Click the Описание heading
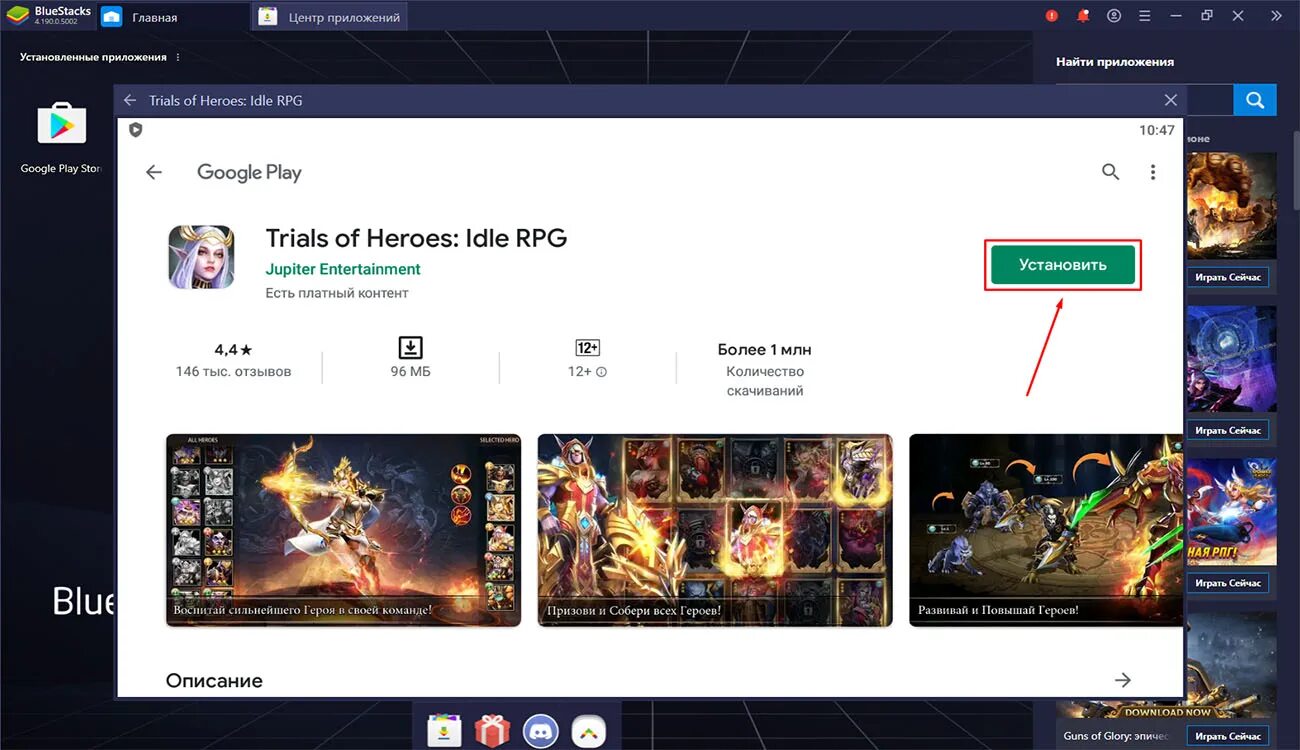1300x750 pixels. click(x=214, y=681)
